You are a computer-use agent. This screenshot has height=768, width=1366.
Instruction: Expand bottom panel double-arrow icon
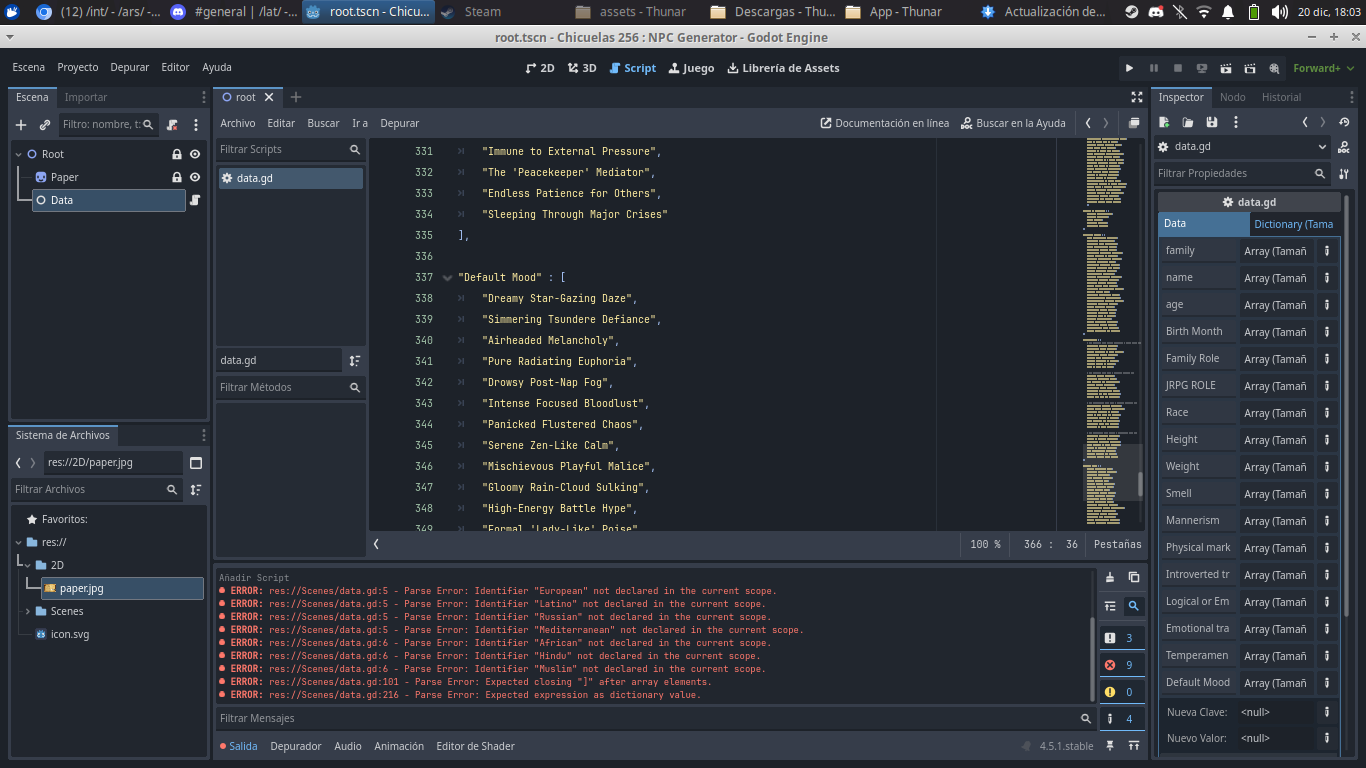(1134, 746)
